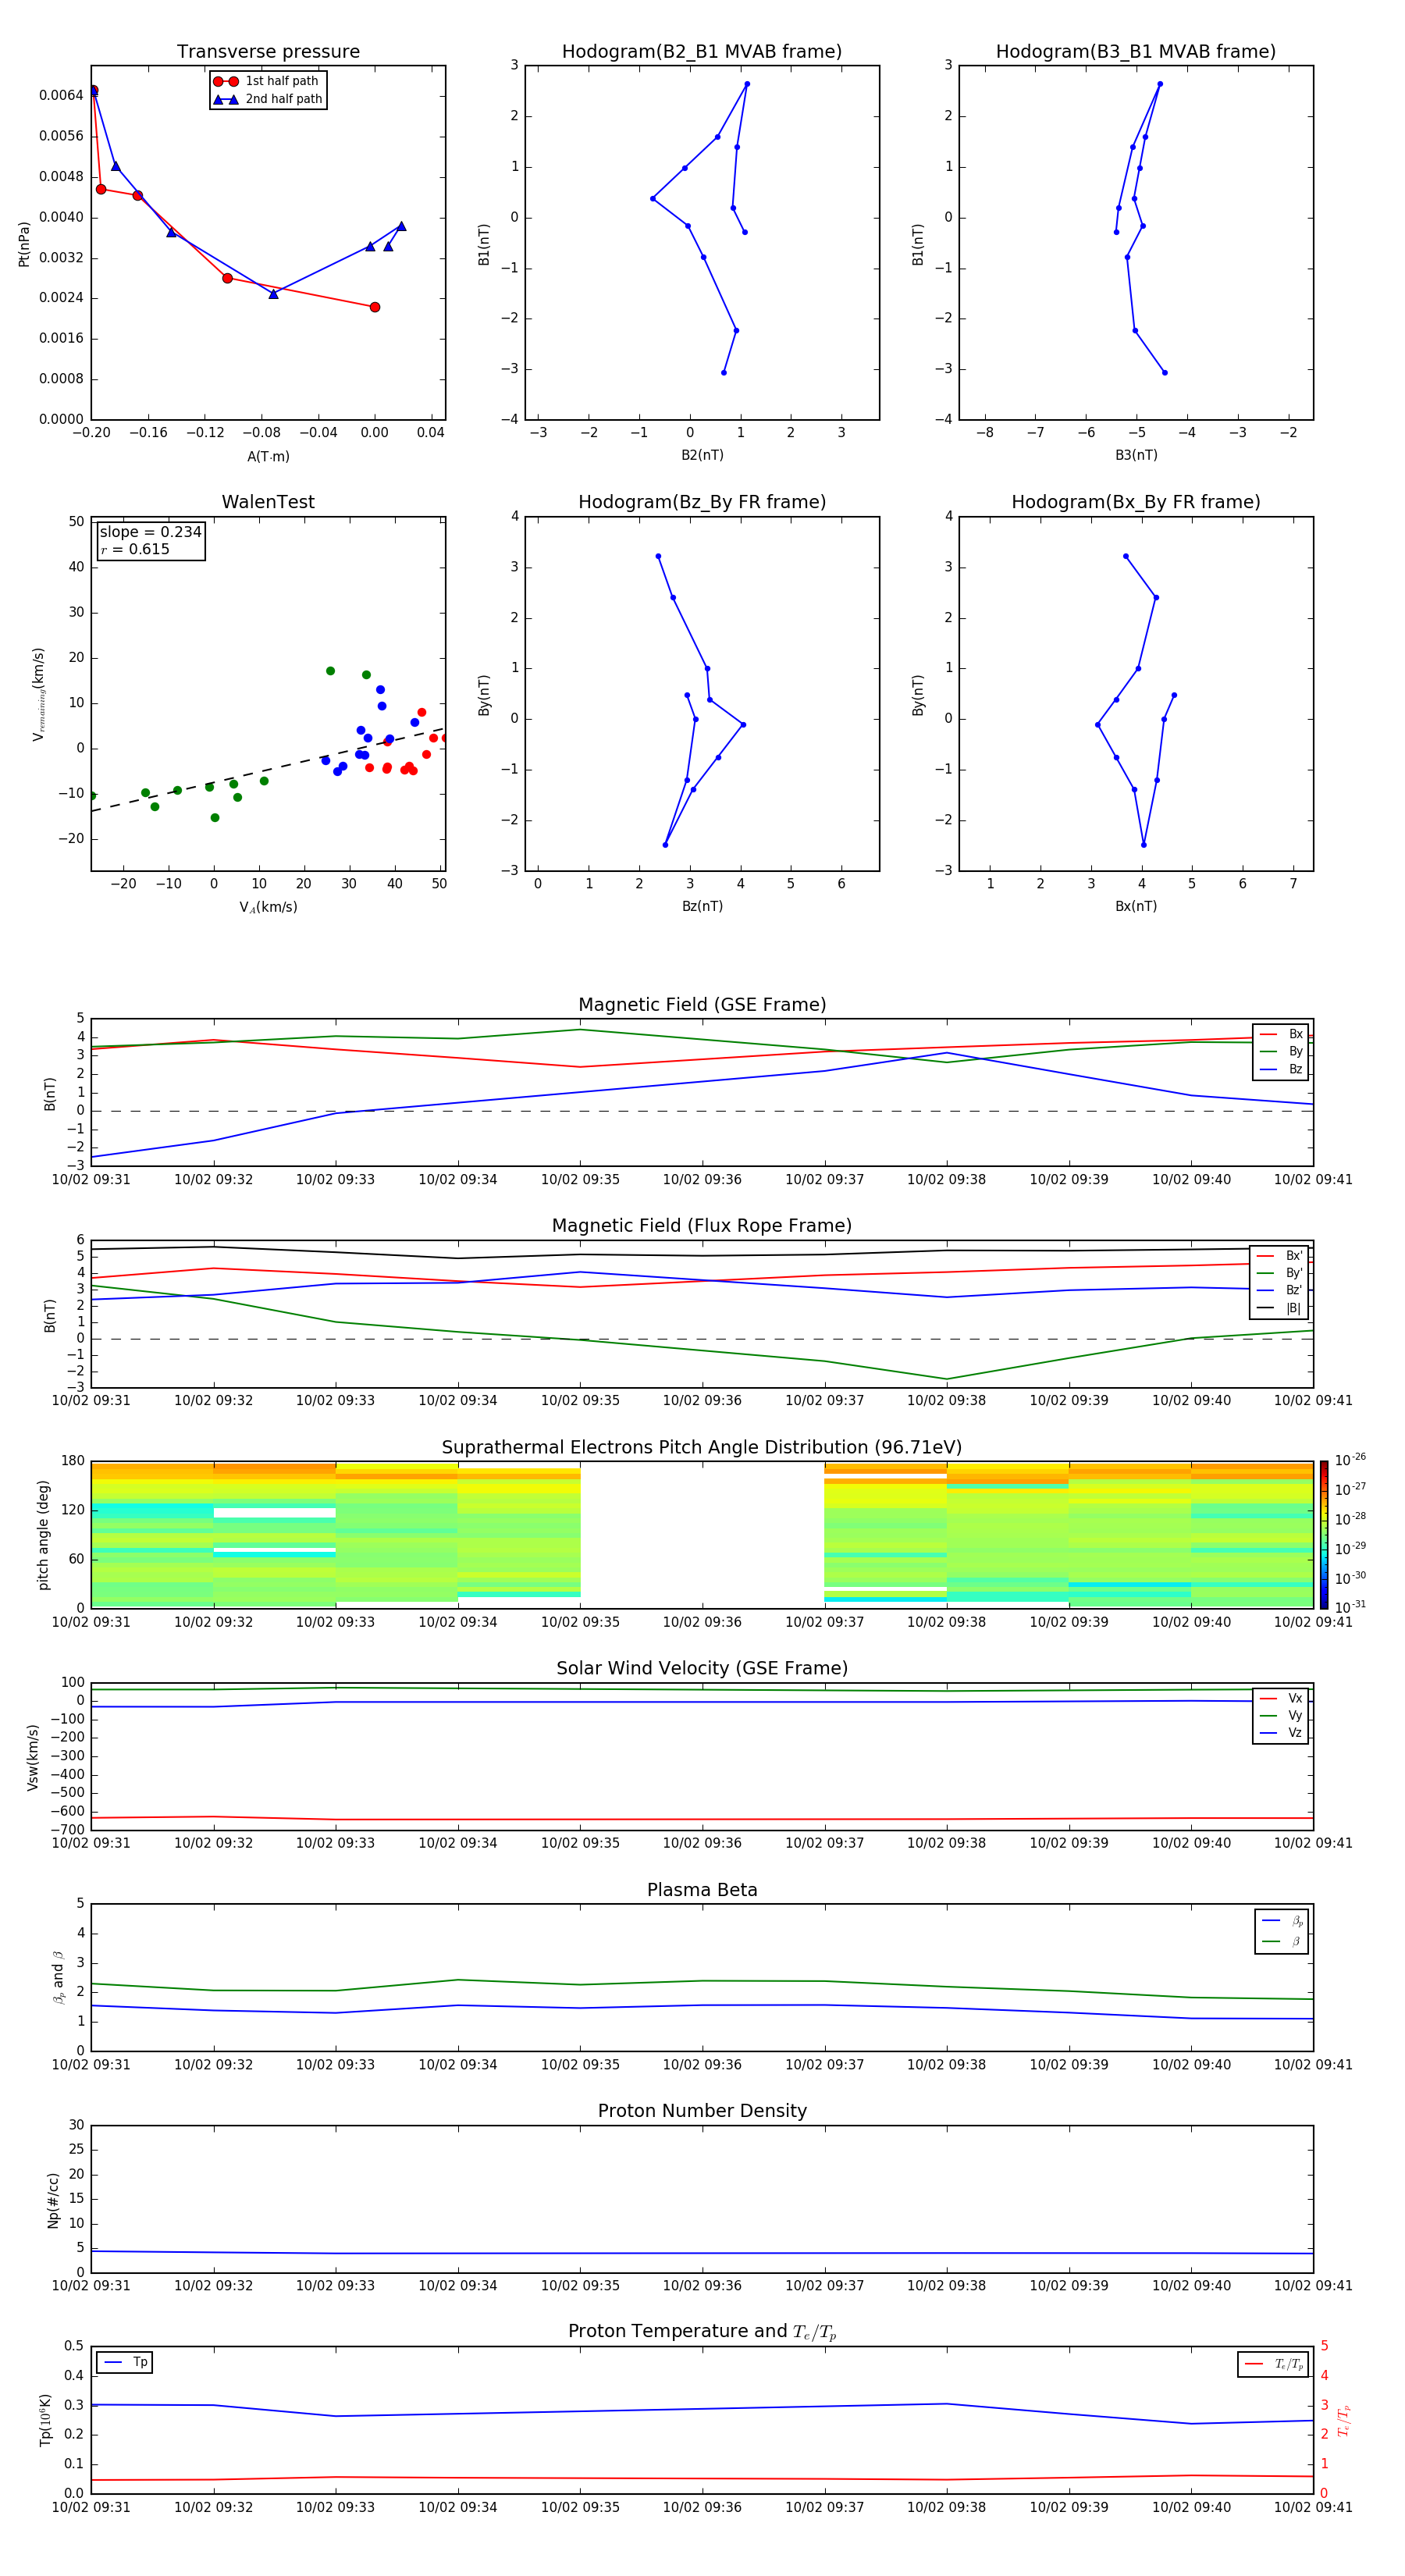
Task: Click the 'βp' Plasma Beta legend entry
Action: pos(1283,1921)
